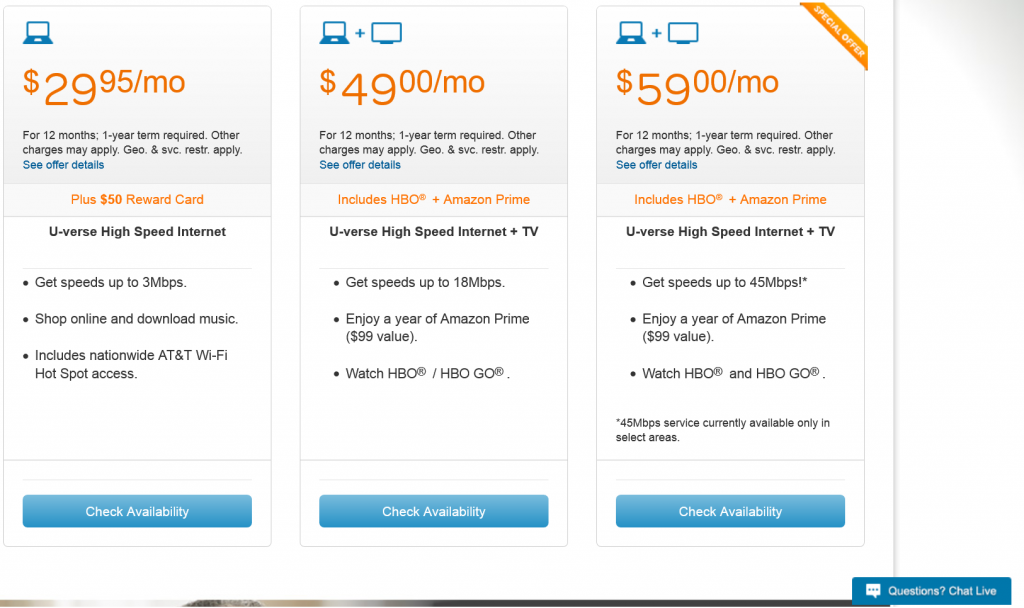The image size is (1024, 608).
Task: Open See offer details under $59 plan
Action: [656, 165]
